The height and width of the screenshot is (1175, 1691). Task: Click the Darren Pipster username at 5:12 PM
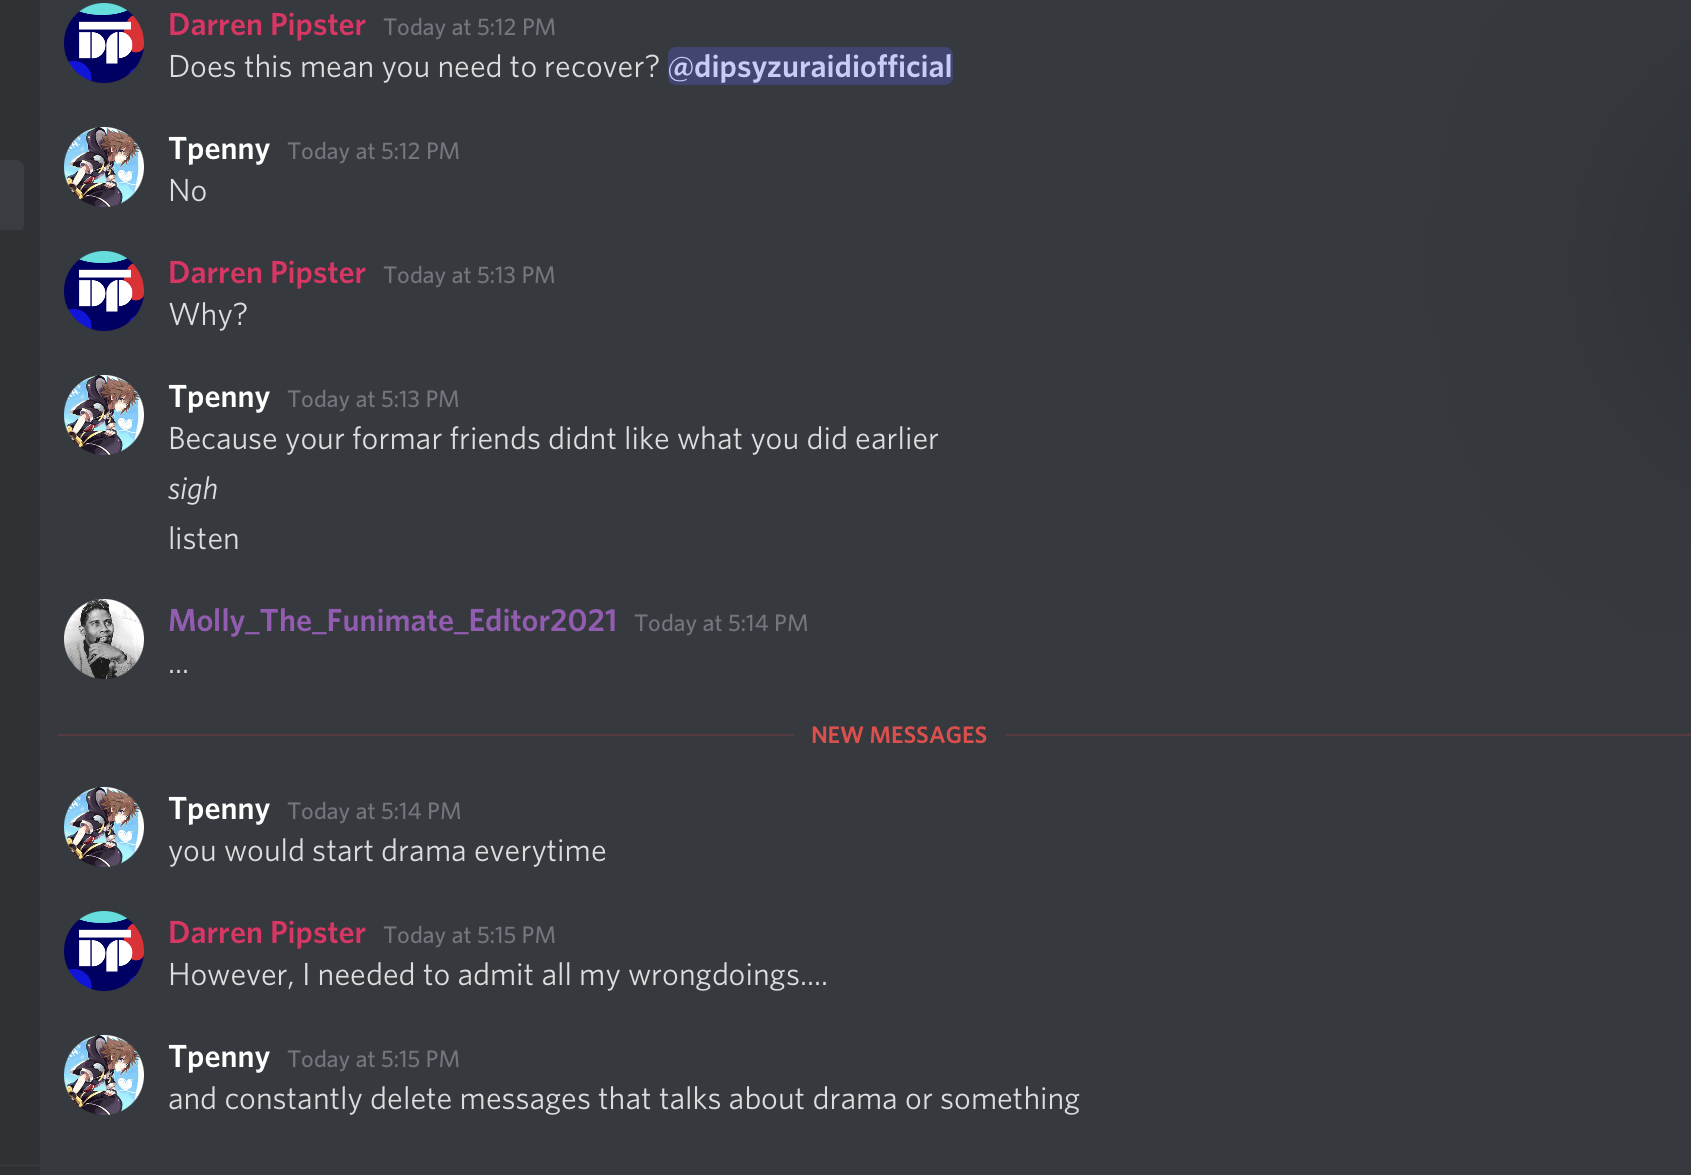pos(267,25)
